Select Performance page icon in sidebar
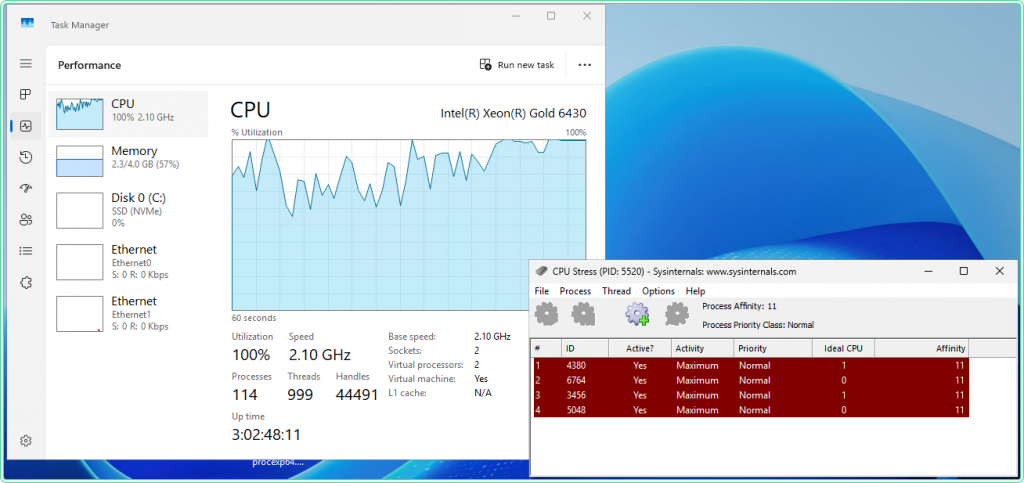This screenshot has width=1024, height=483. click(x=25, y=126)
